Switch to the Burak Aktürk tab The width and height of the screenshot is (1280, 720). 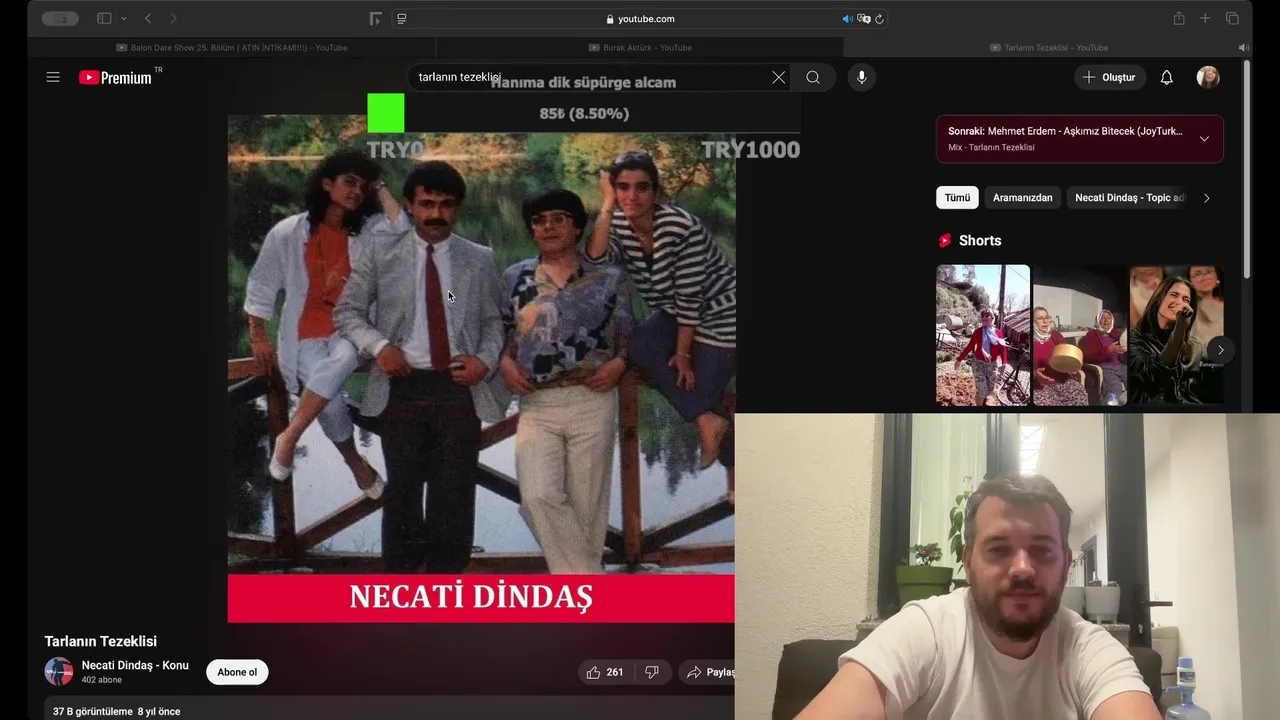pos(640,47)
